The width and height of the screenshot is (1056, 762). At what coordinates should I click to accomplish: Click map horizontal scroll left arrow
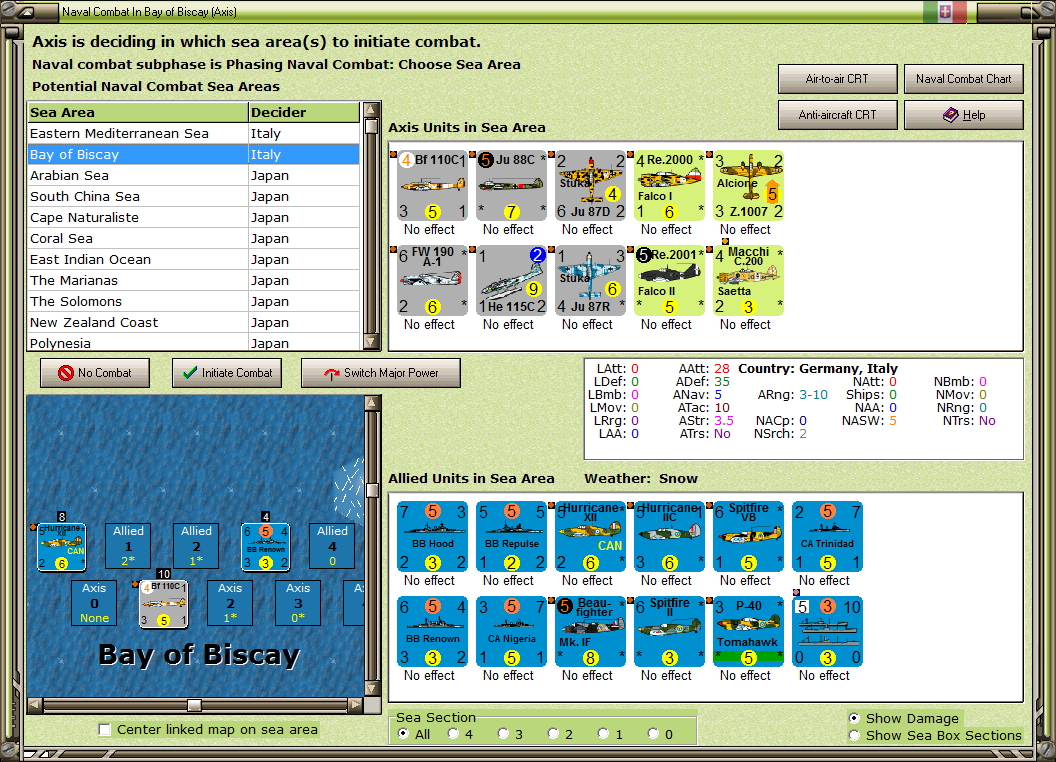click(35, 705)
